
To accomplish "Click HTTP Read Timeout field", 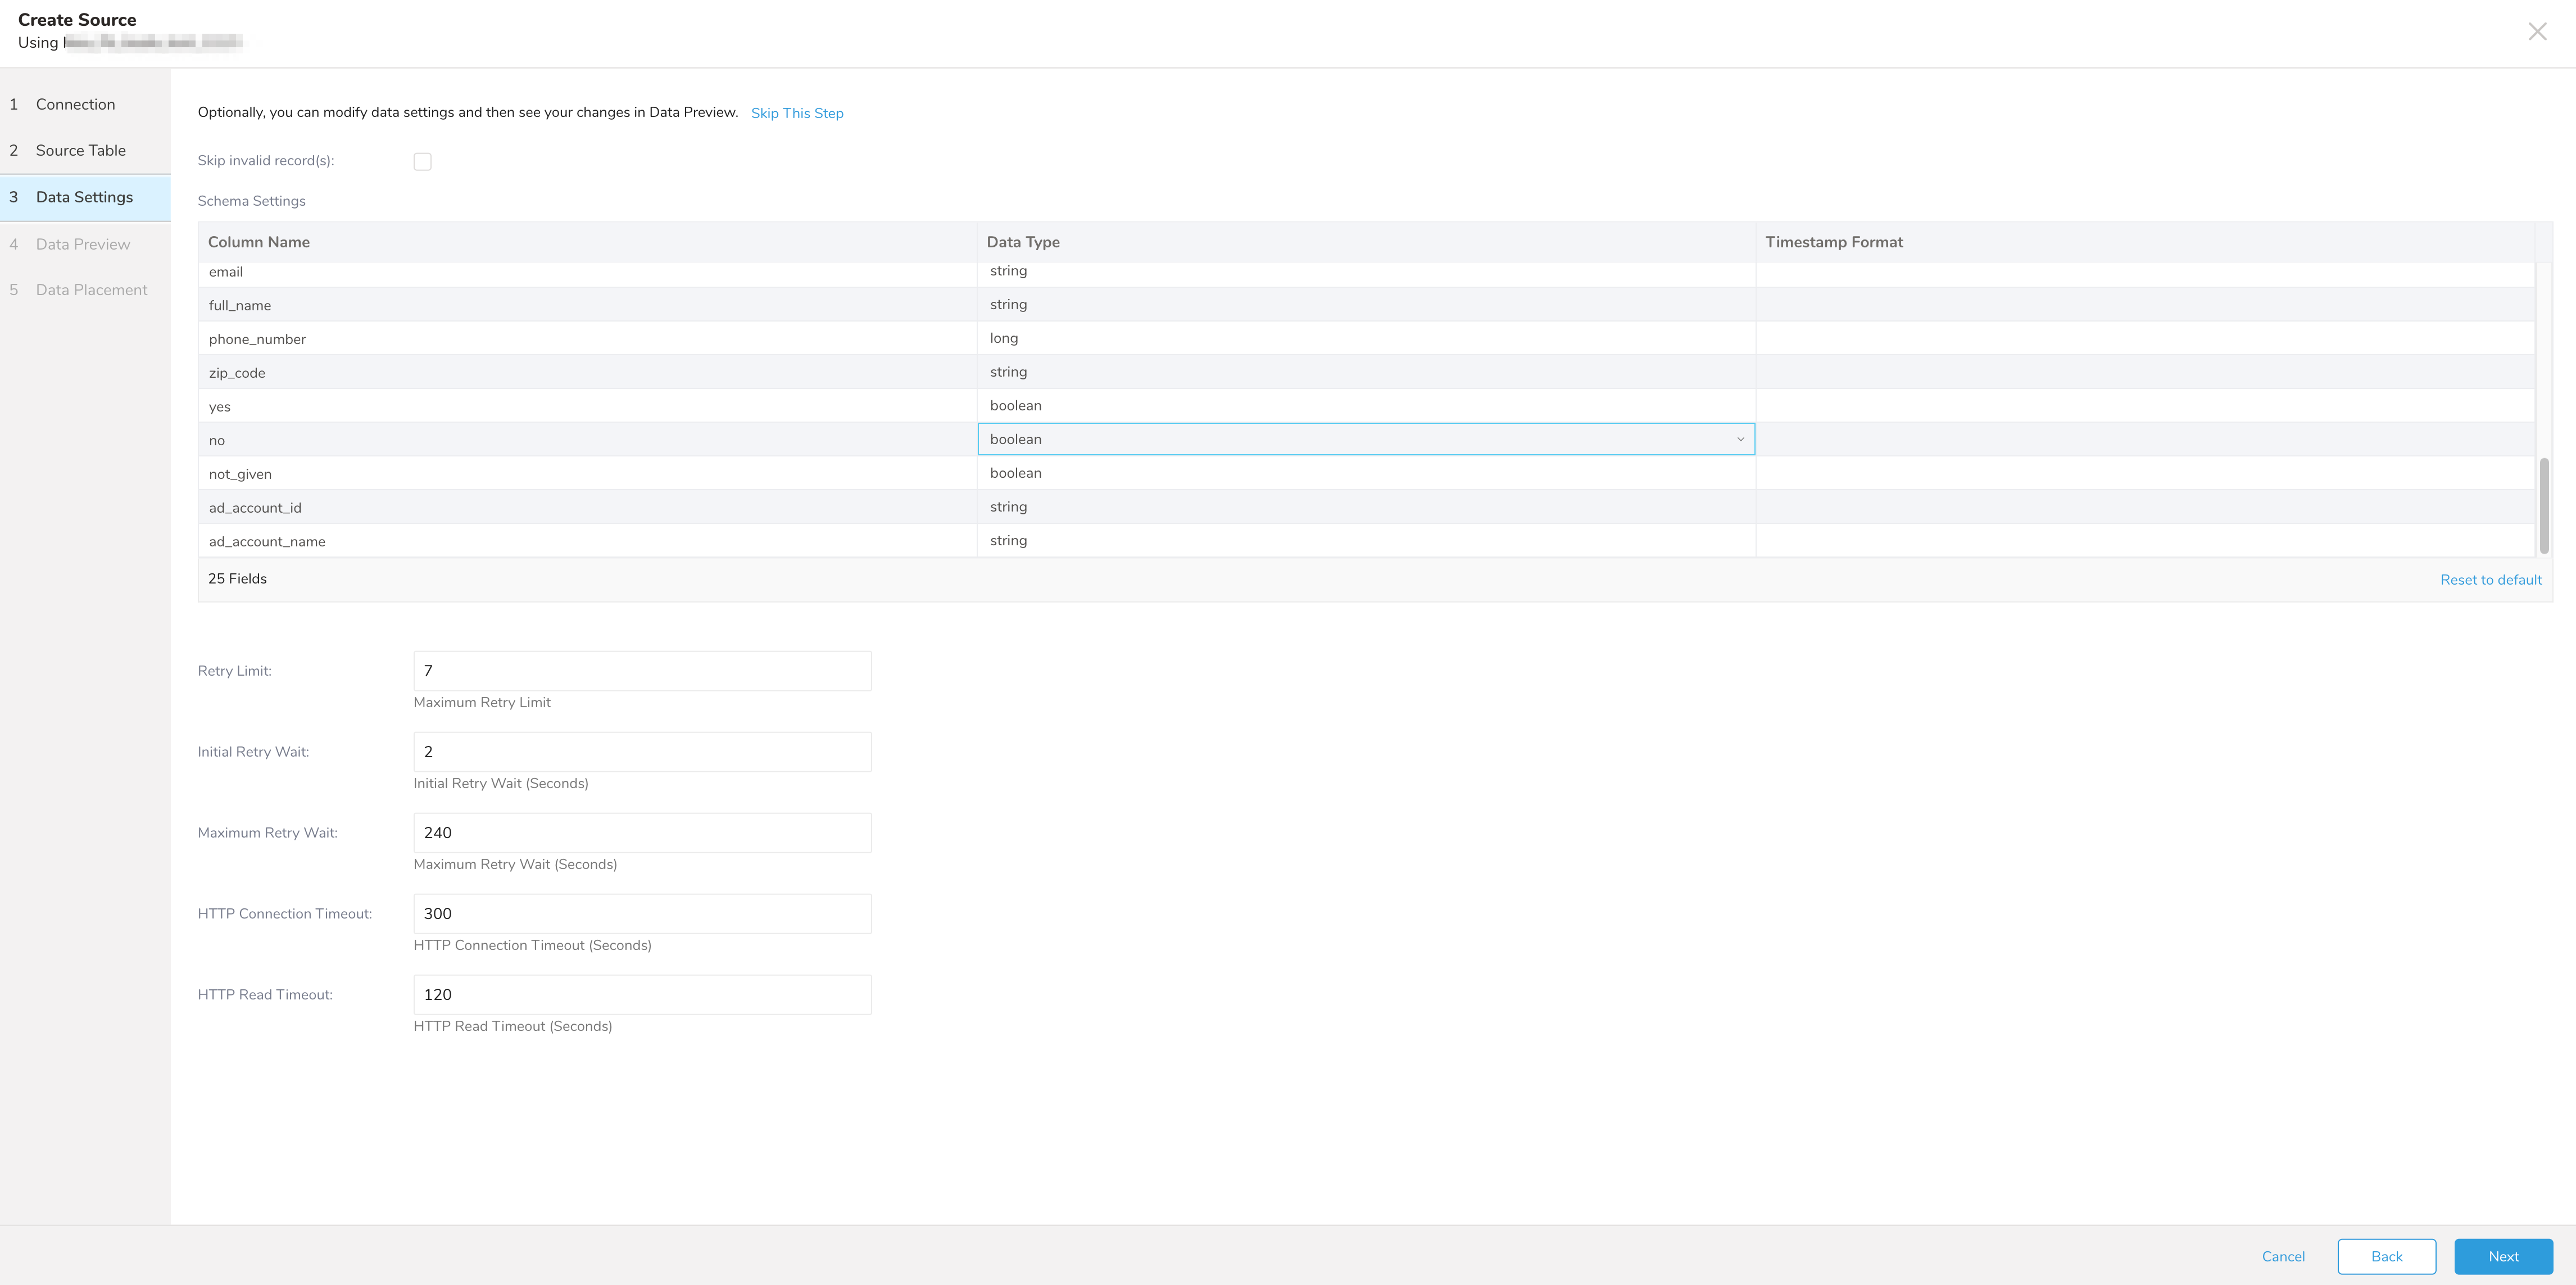I will tap(642, 995).
